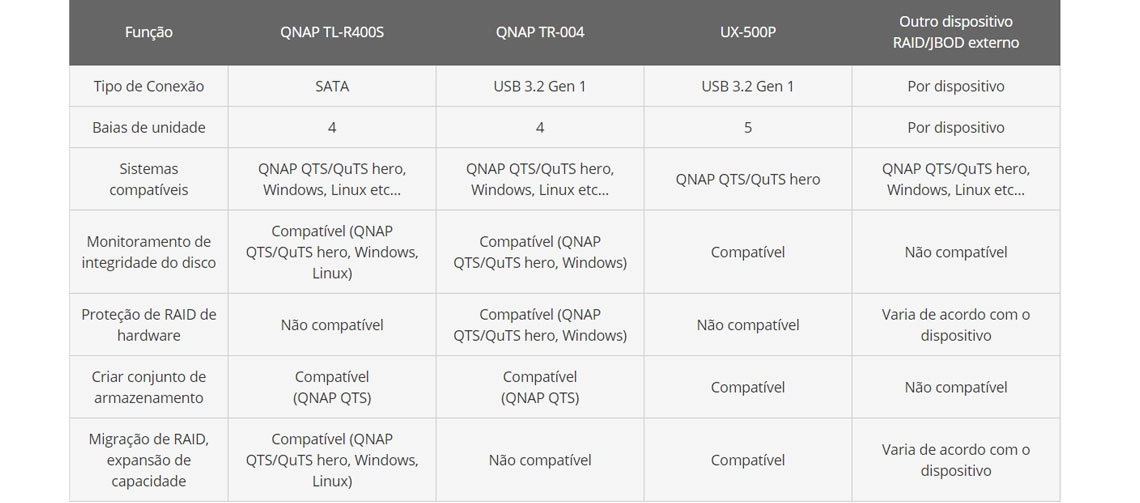Click USB 3.2 Gen 1 under QNAP TR-004

539,86
